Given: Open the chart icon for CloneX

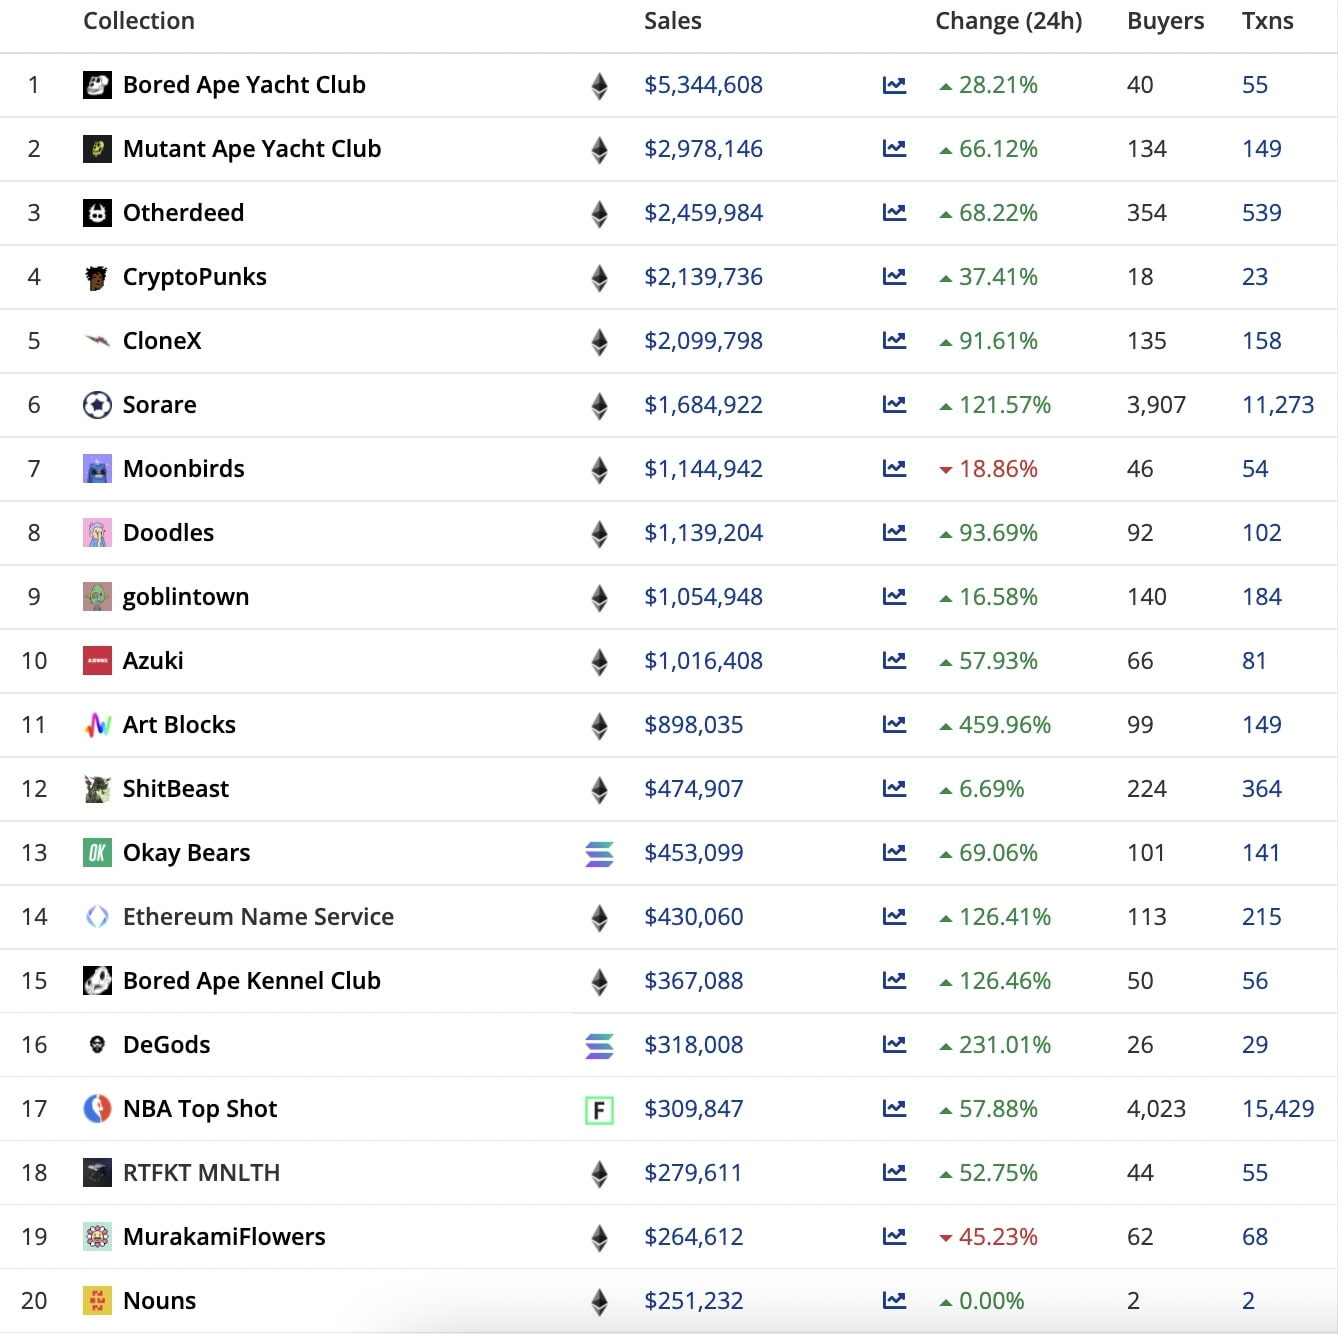Looking at the screenshot, I should coord(894,341).
